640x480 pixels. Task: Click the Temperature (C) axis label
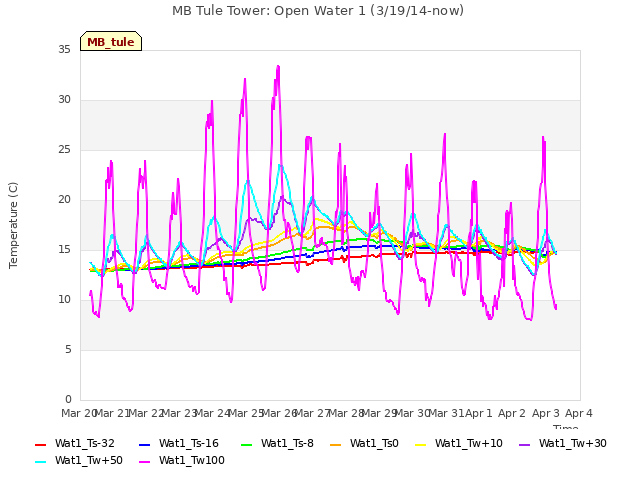[x=13, y=225]
